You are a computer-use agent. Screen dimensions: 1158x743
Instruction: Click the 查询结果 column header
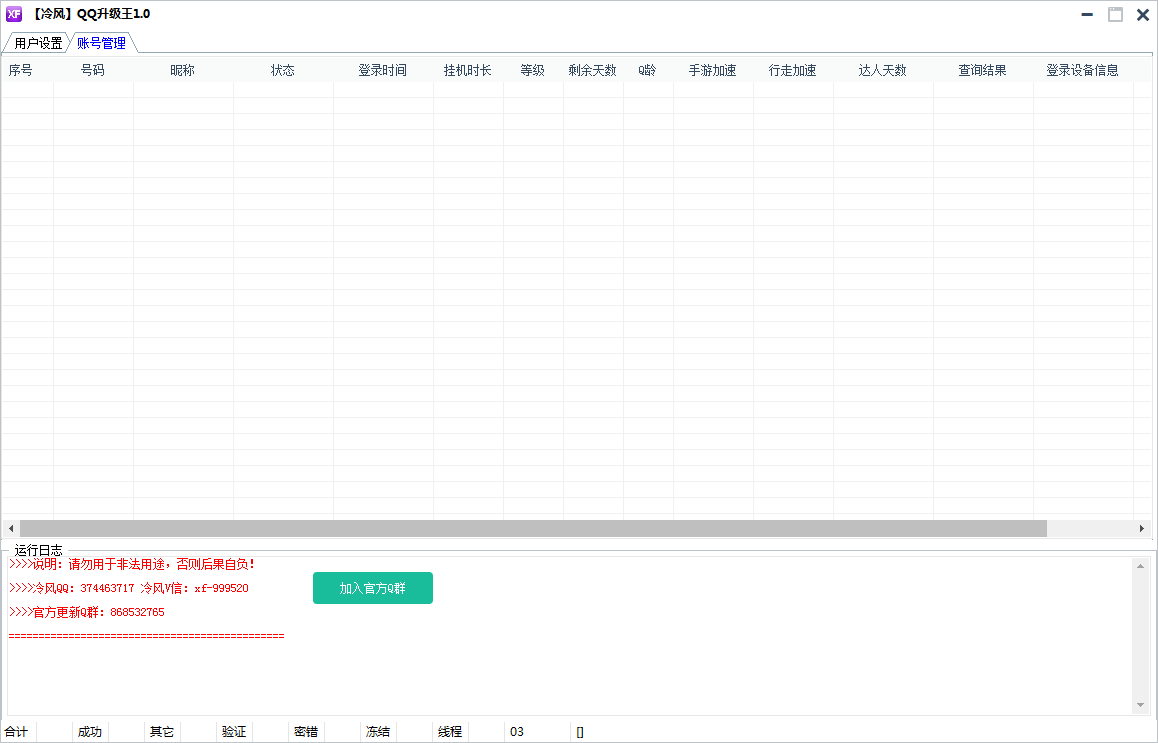982,70
